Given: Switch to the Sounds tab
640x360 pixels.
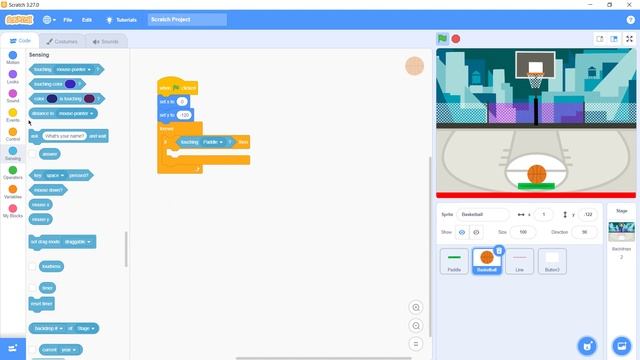Looking at the screenshot, I should pos(105,41).
